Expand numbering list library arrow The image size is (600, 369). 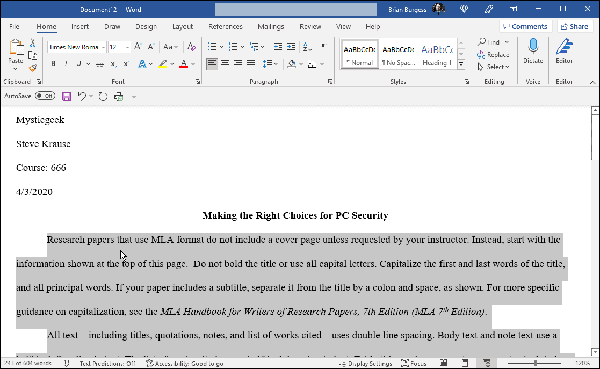coord(242,47)
